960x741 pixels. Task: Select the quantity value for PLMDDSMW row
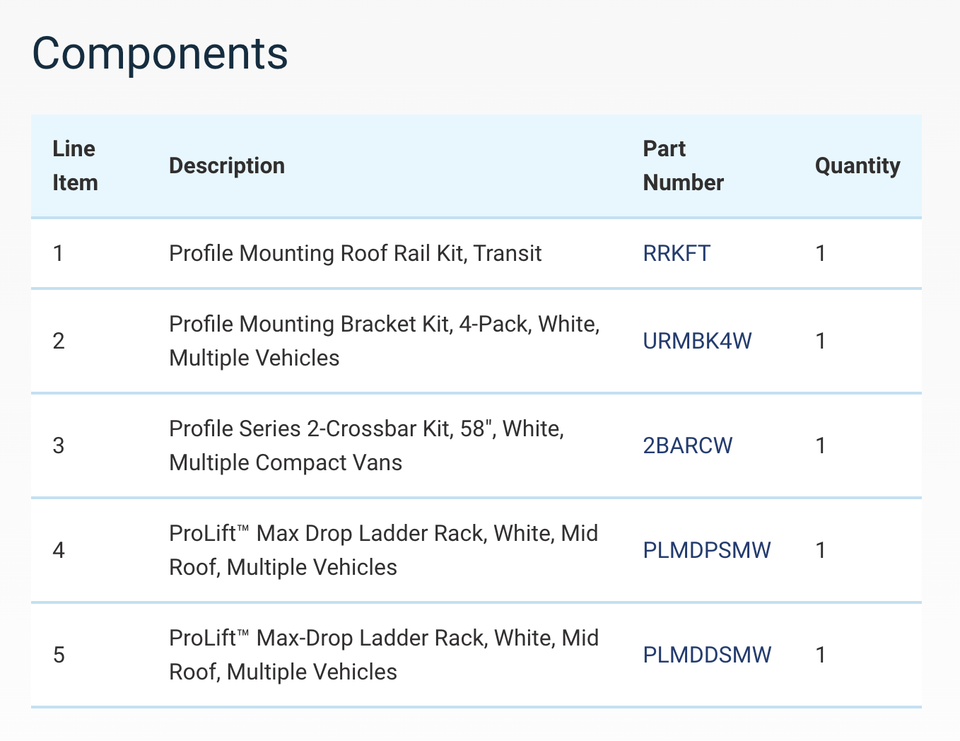click(x=821, y=655)
